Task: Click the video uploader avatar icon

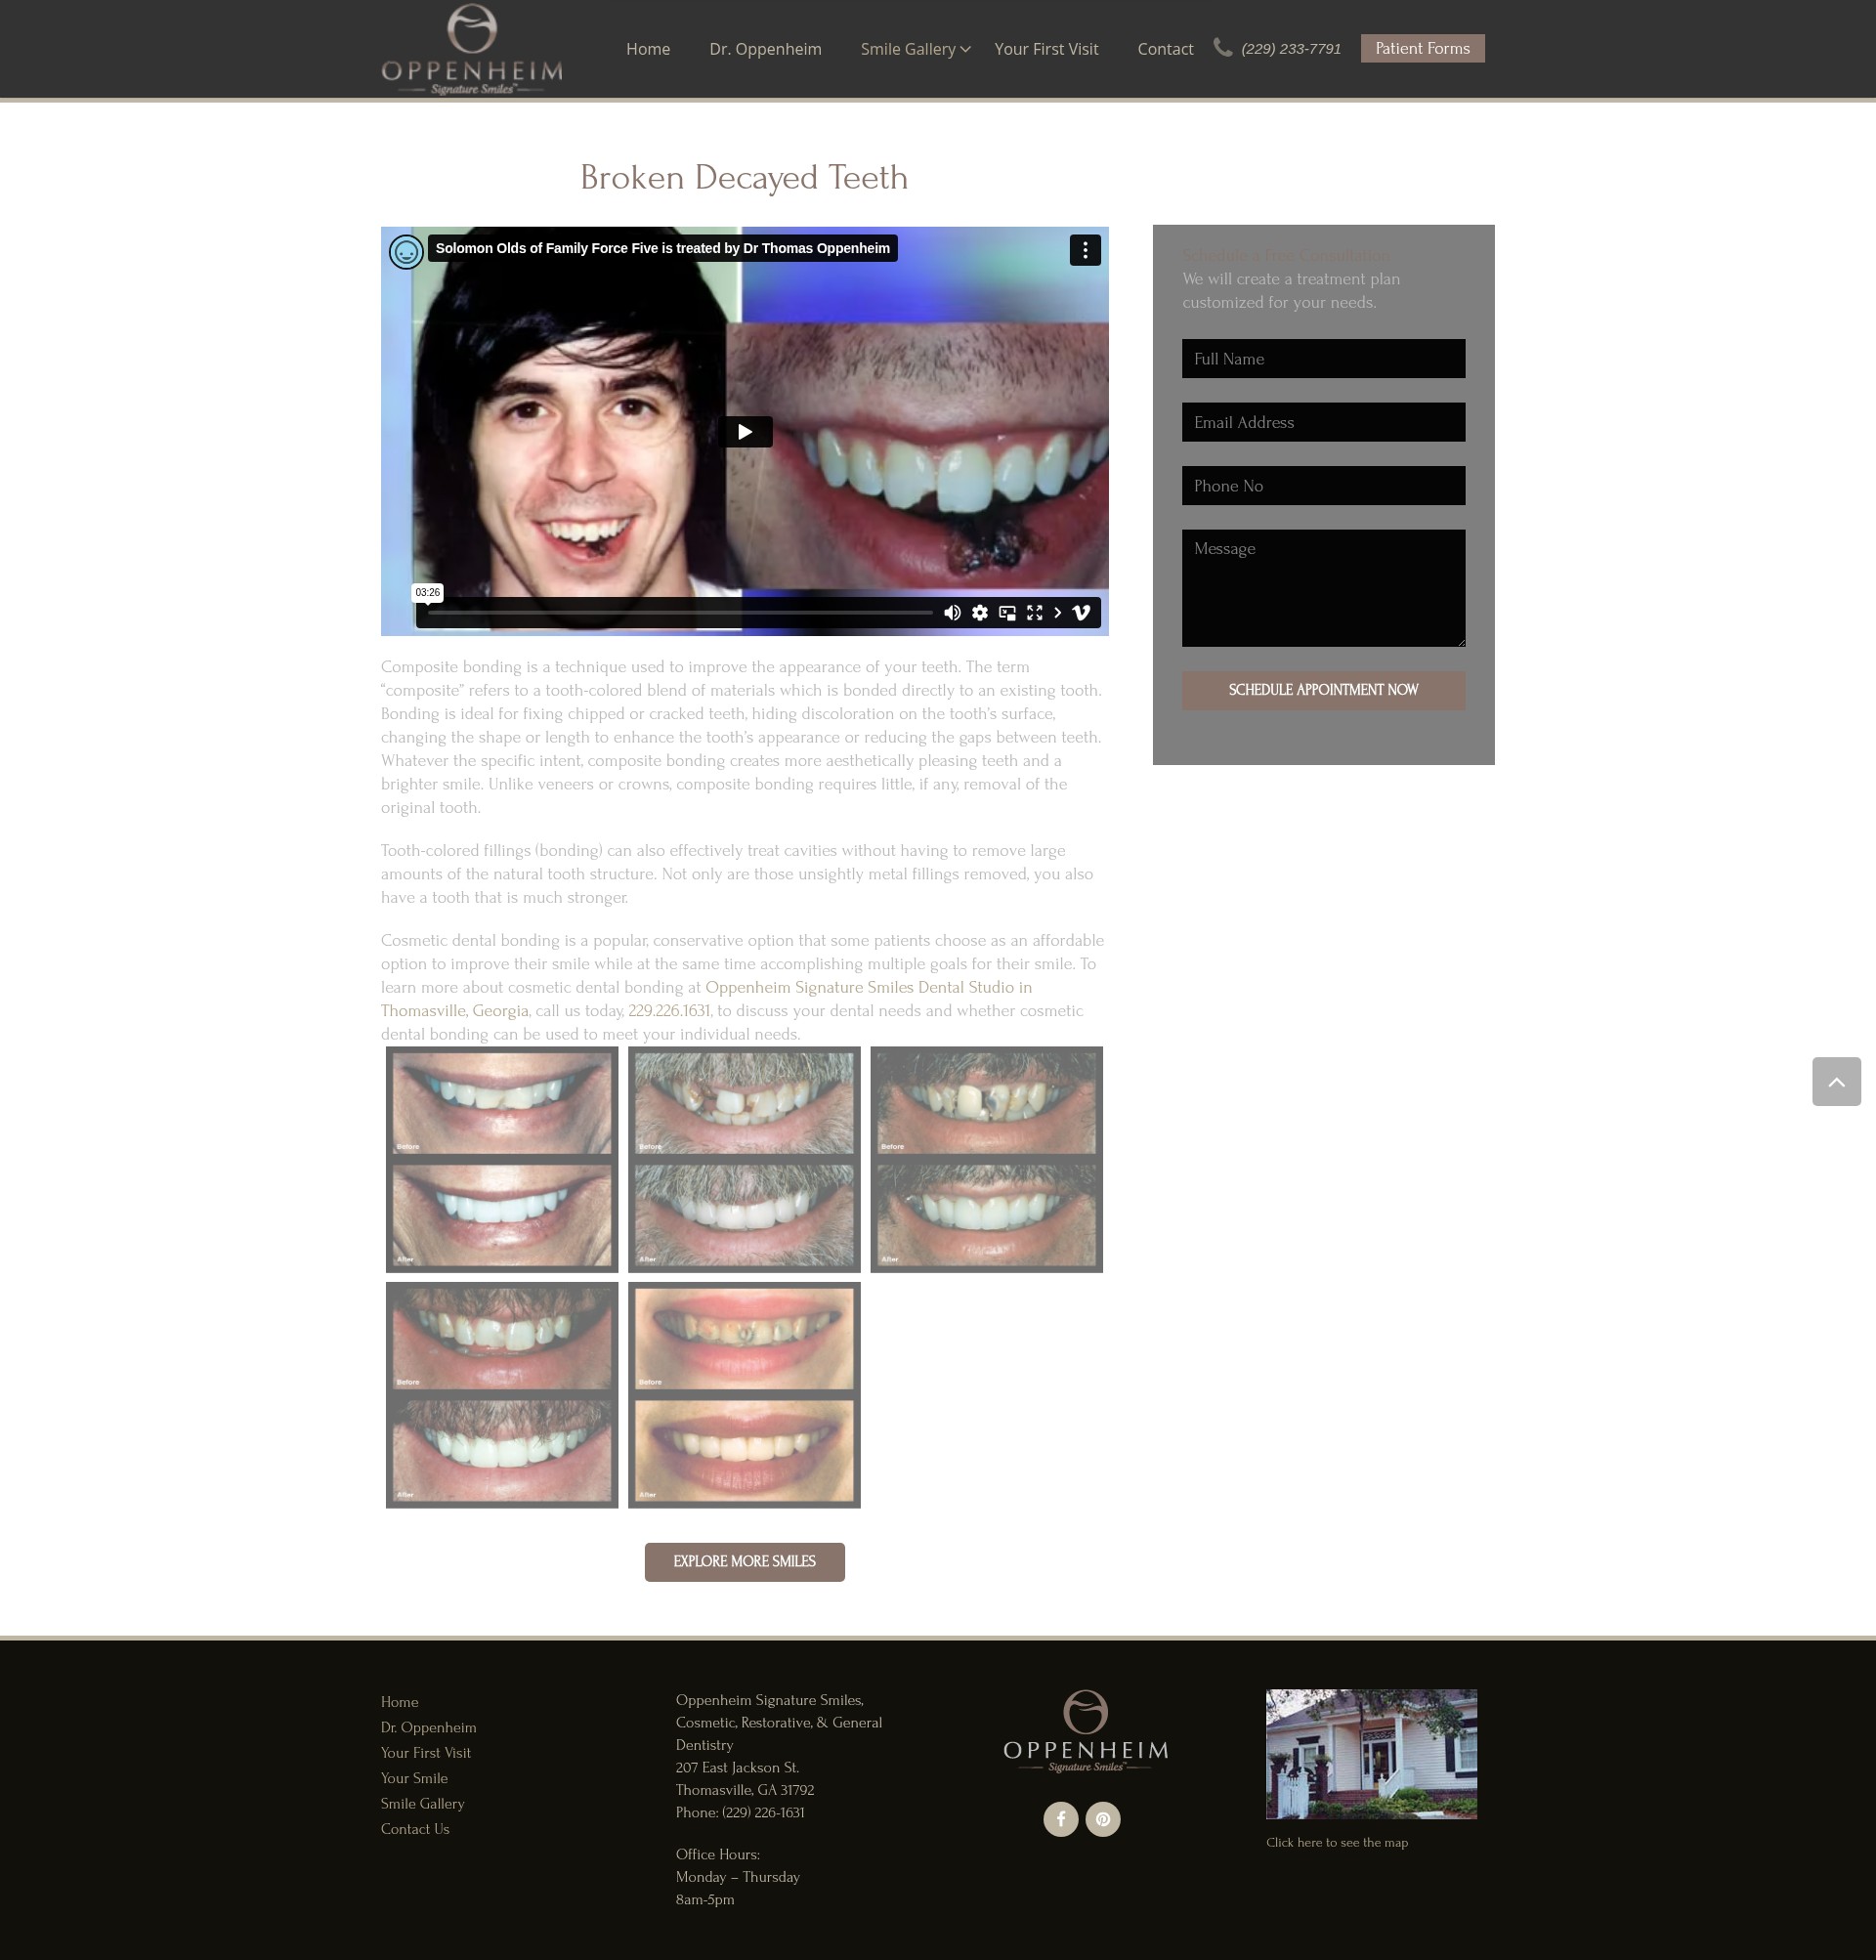Action: coord(405,252)
